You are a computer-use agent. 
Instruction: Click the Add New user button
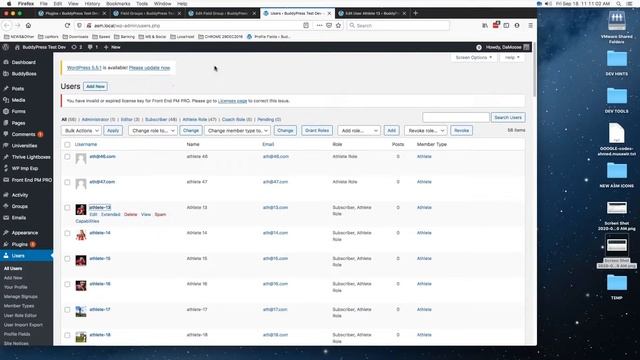(x=96, y=87)
